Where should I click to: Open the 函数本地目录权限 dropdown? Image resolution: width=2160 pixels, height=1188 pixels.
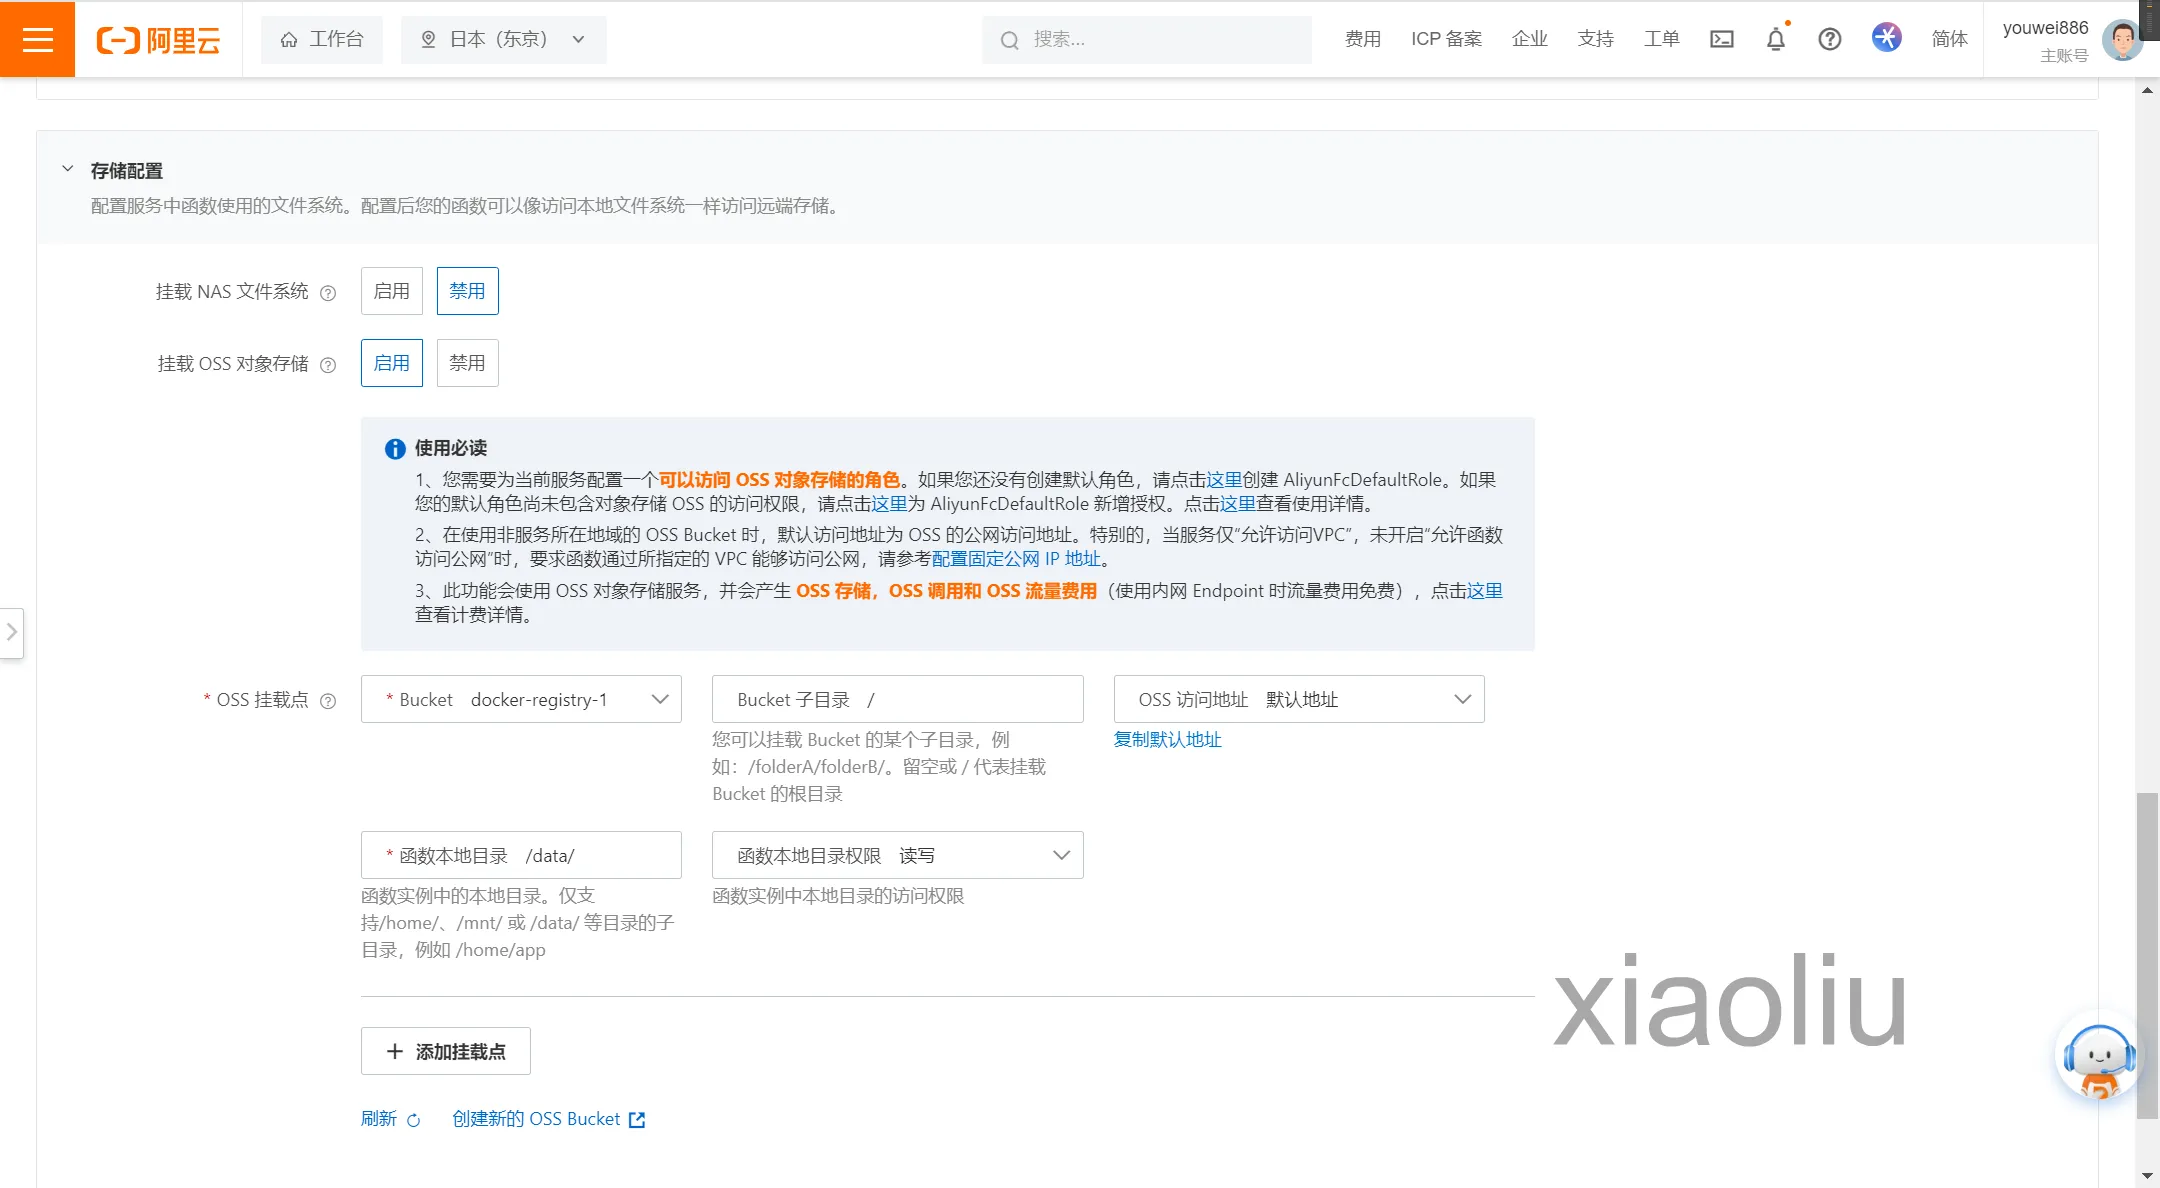897,855
